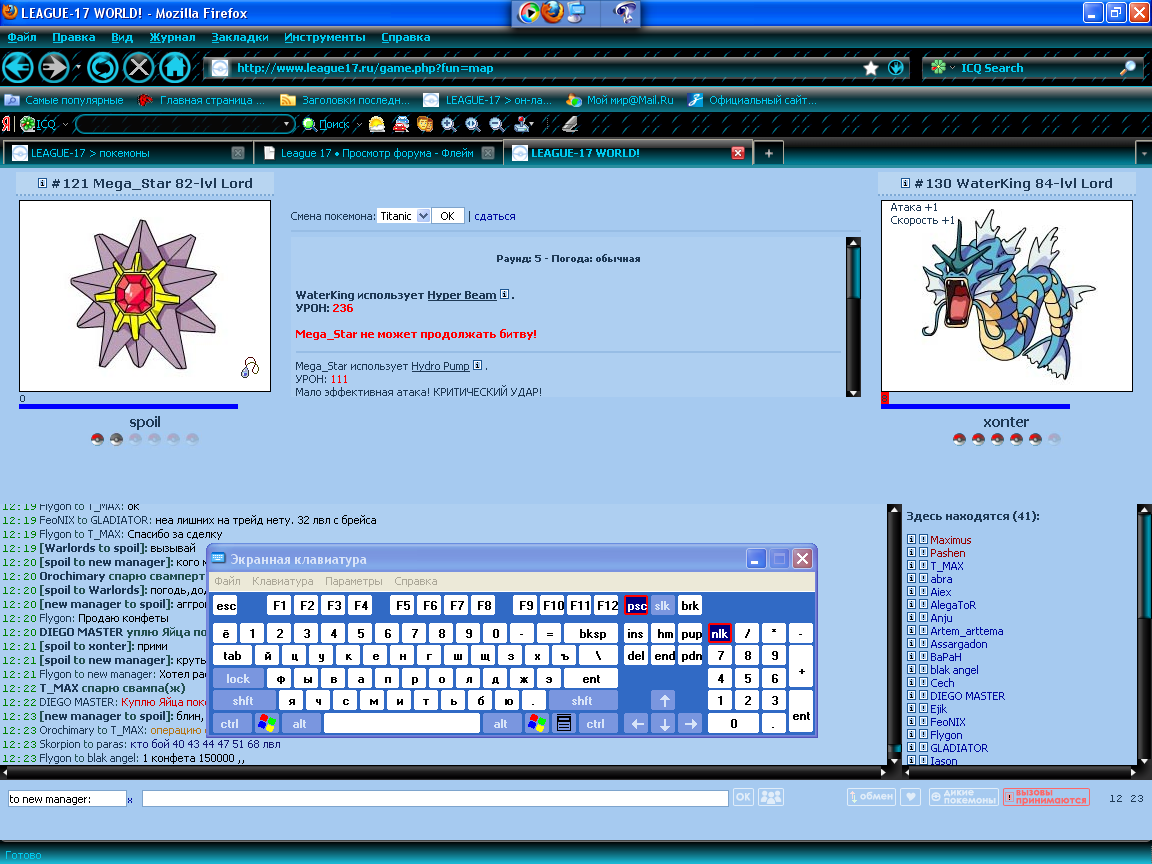Click the battle log scrollbar thumb
Viewport: 1152px width, 864px height.
[853, 273]
